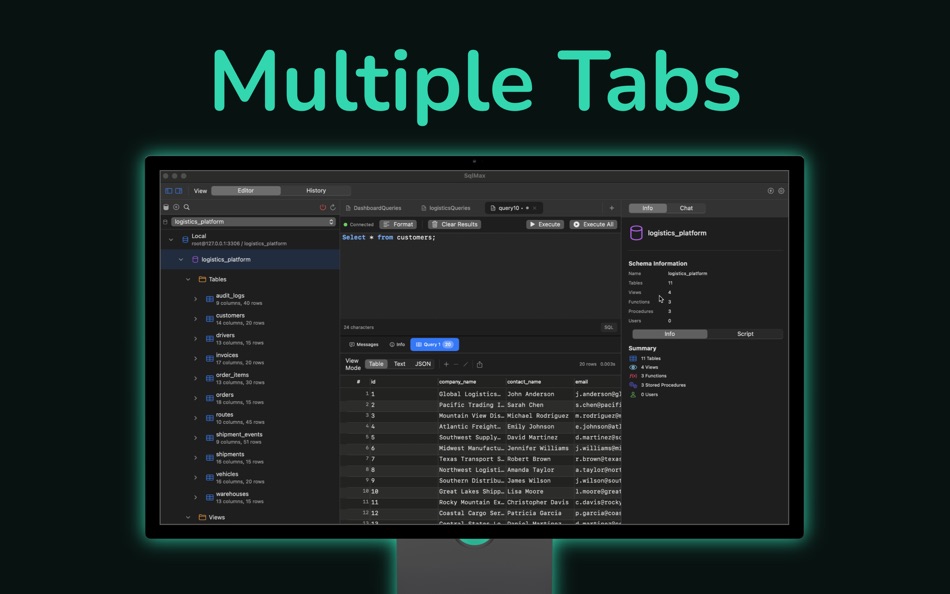Viewport: 950px width, 594px height.
Task: Open search with the magnifier icon
Action: [x=187, y=206]
